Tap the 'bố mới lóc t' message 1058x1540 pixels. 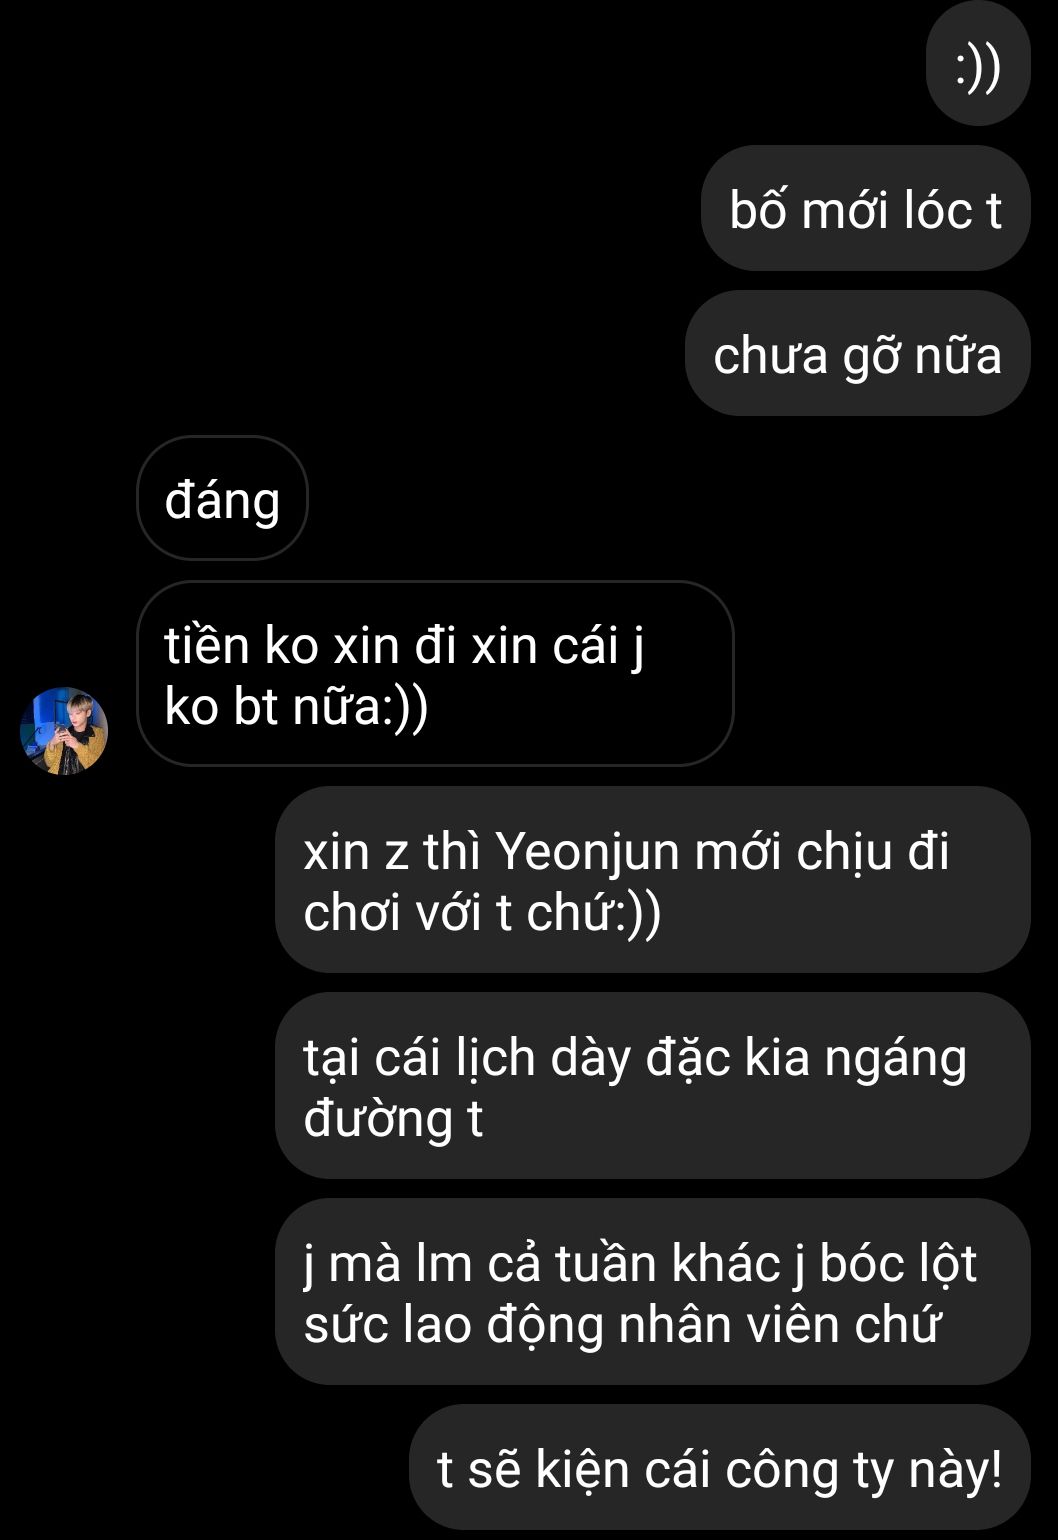pos(865,209)
